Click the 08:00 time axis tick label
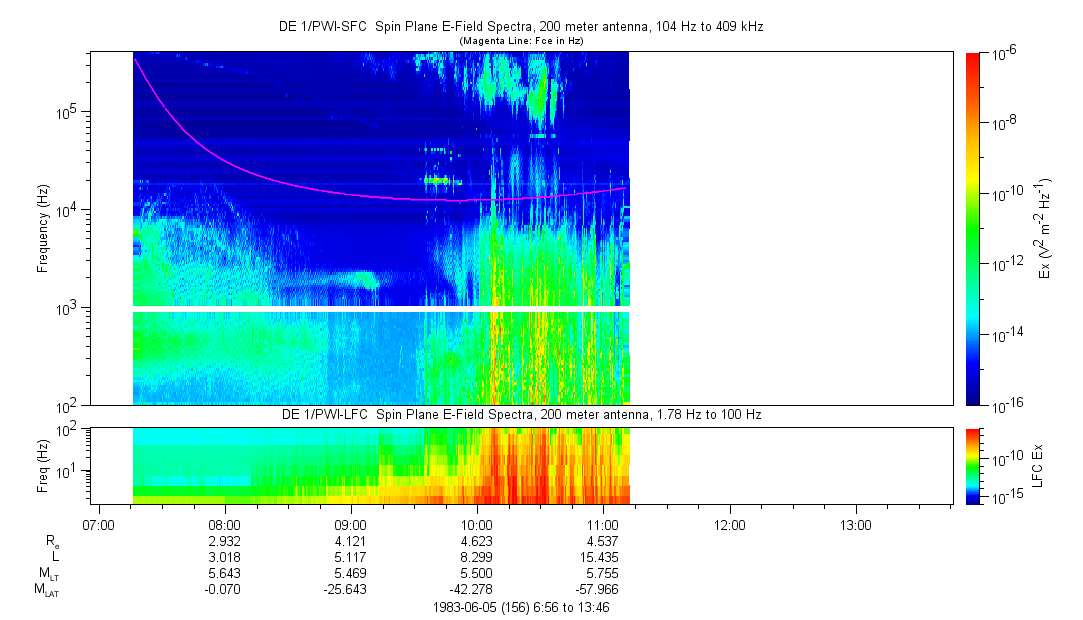The height and width of the screenshot is (620, 1083). (x=224, y=524)
